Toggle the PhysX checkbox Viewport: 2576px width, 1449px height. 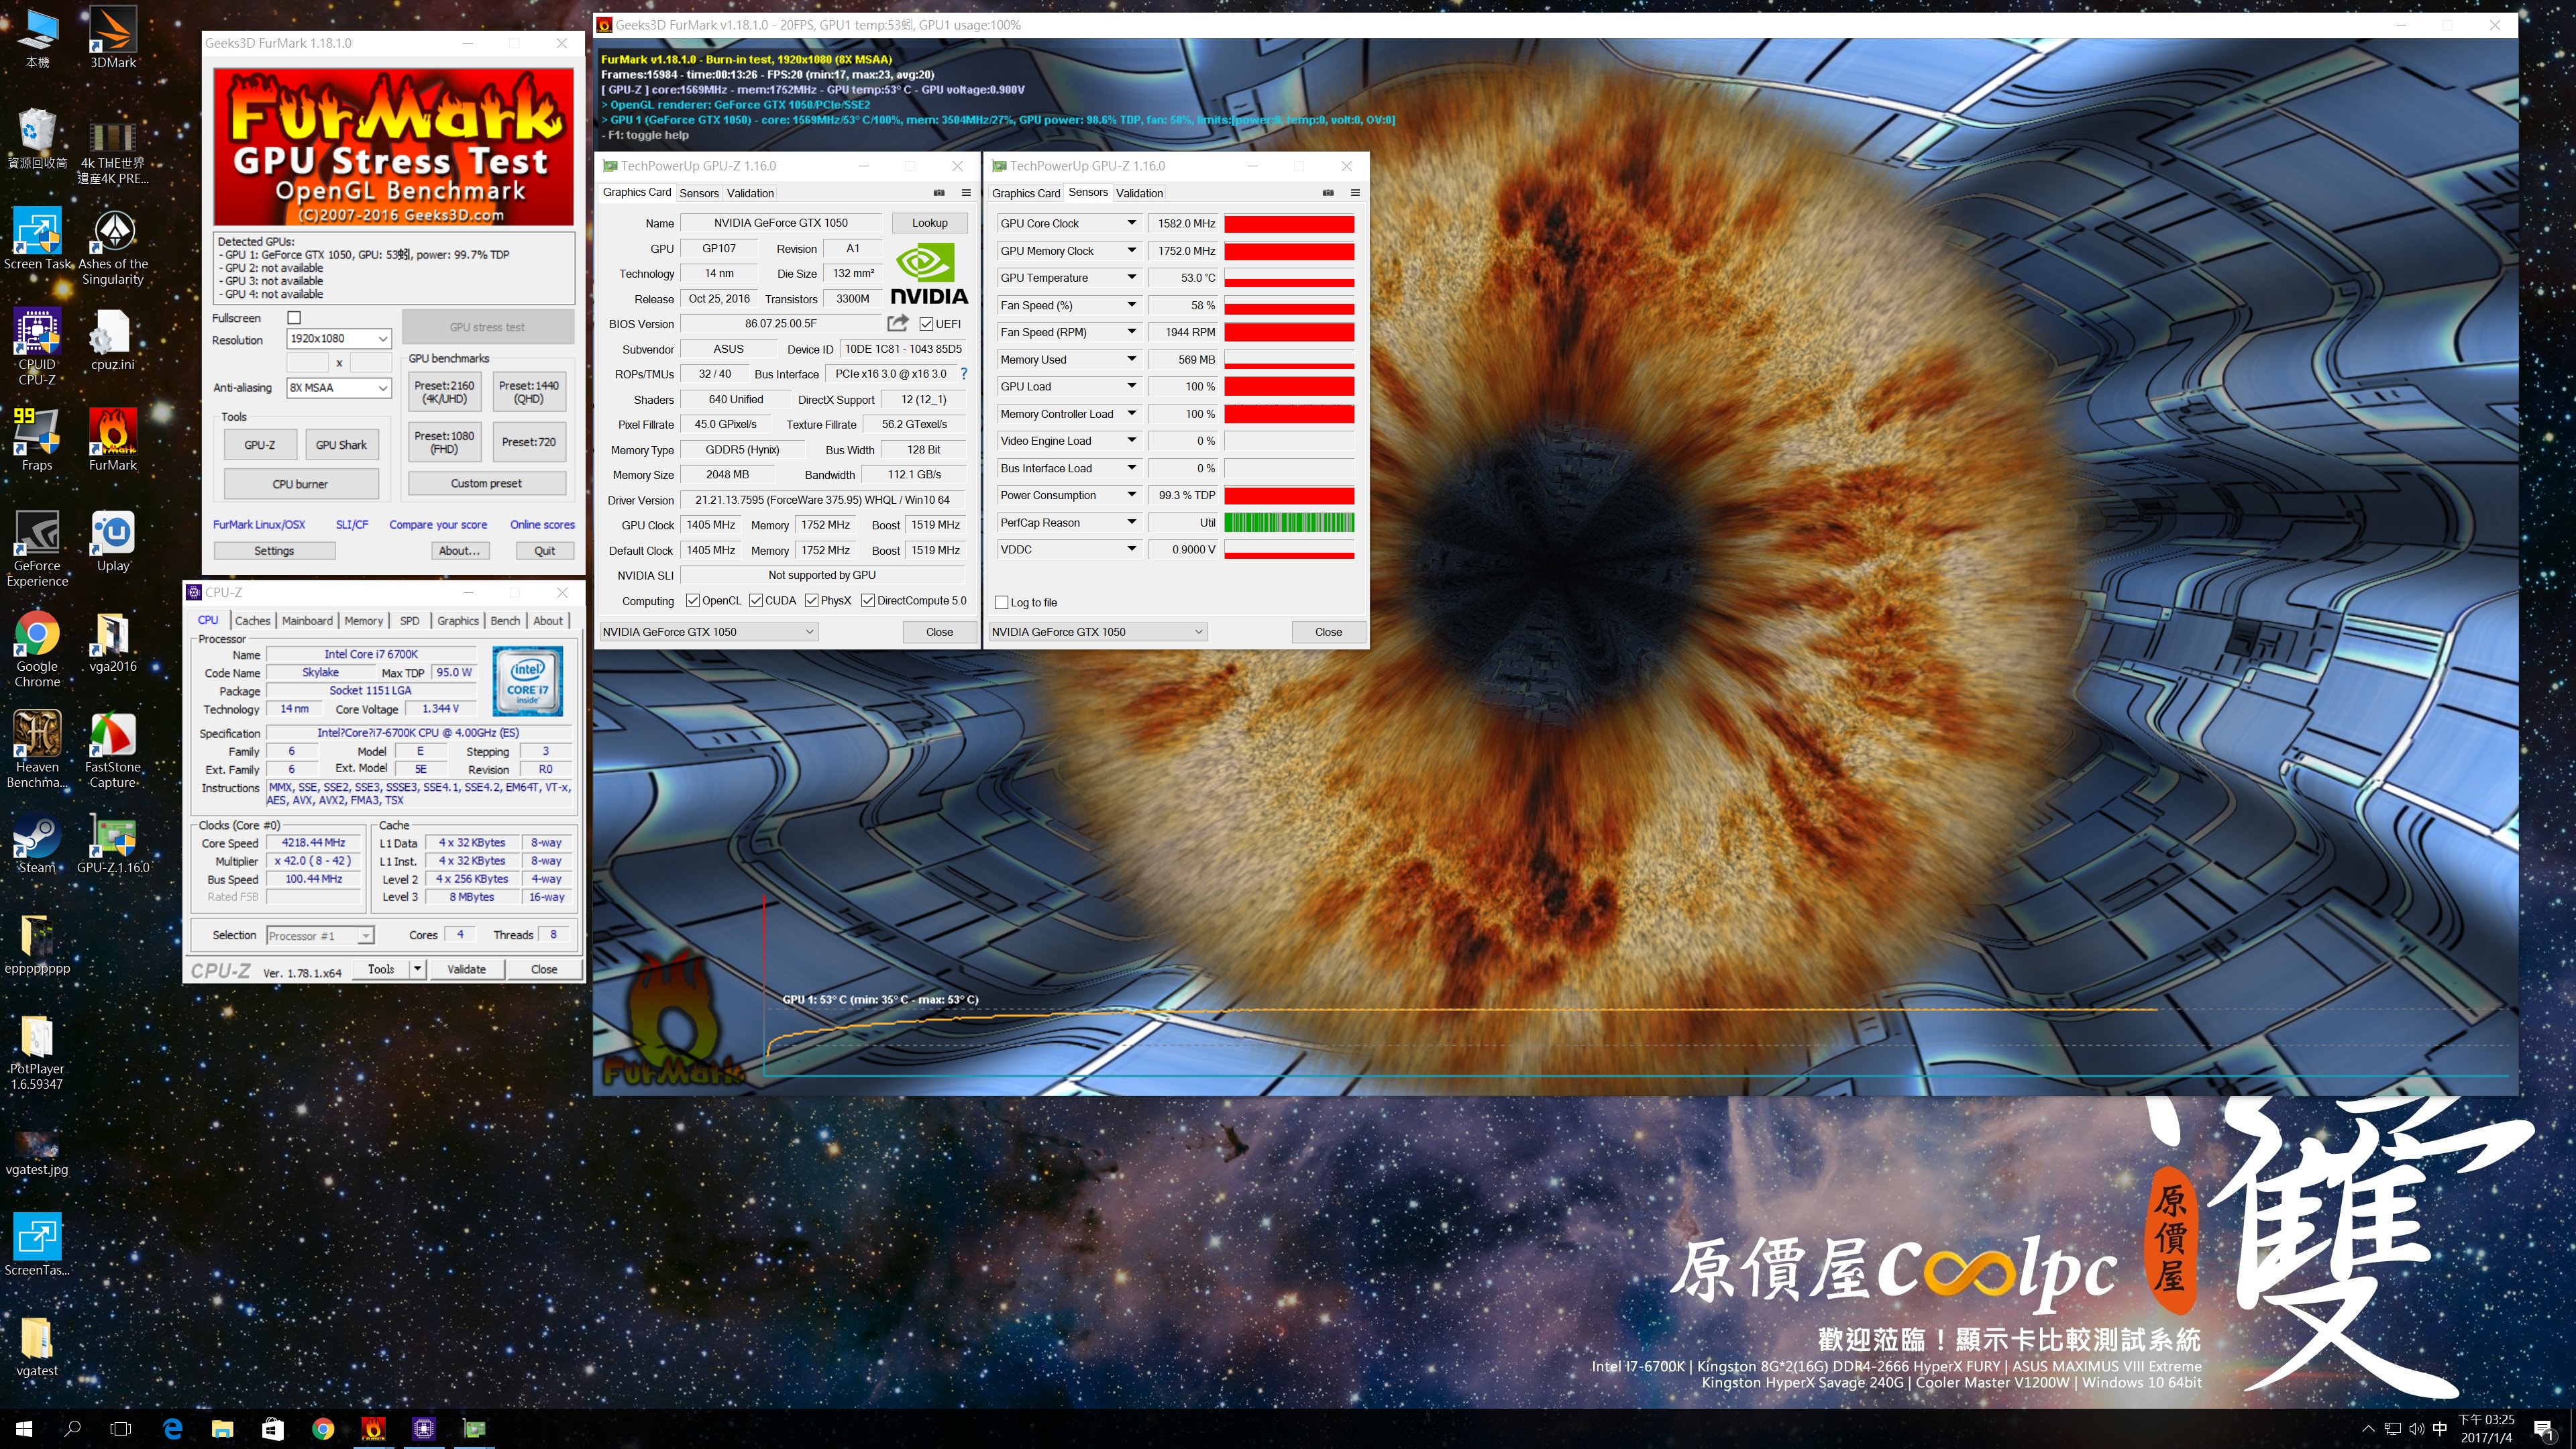click(812, 601)
